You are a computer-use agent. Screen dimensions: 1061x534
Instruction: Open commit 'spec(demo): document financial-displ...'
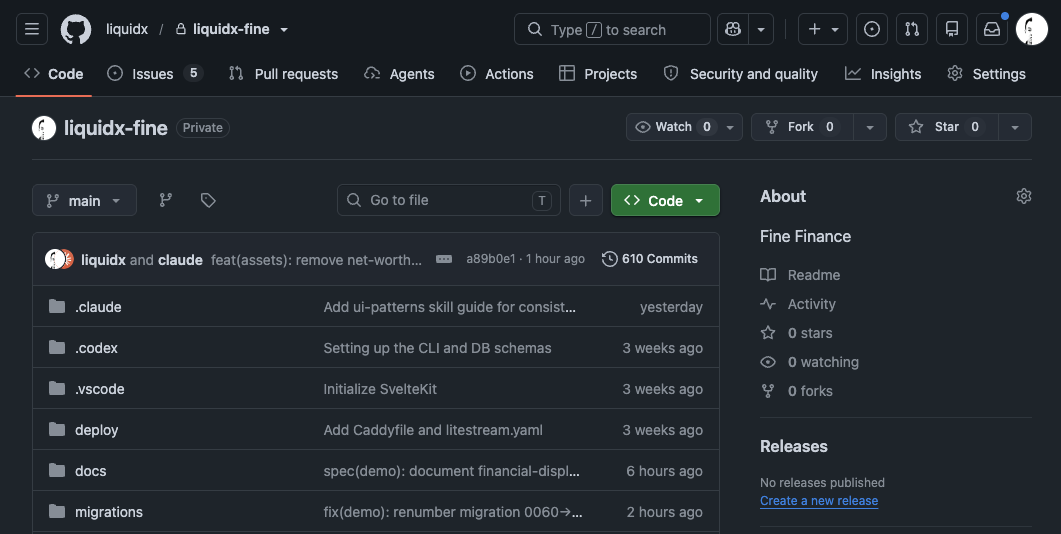[x=451, y=471]
